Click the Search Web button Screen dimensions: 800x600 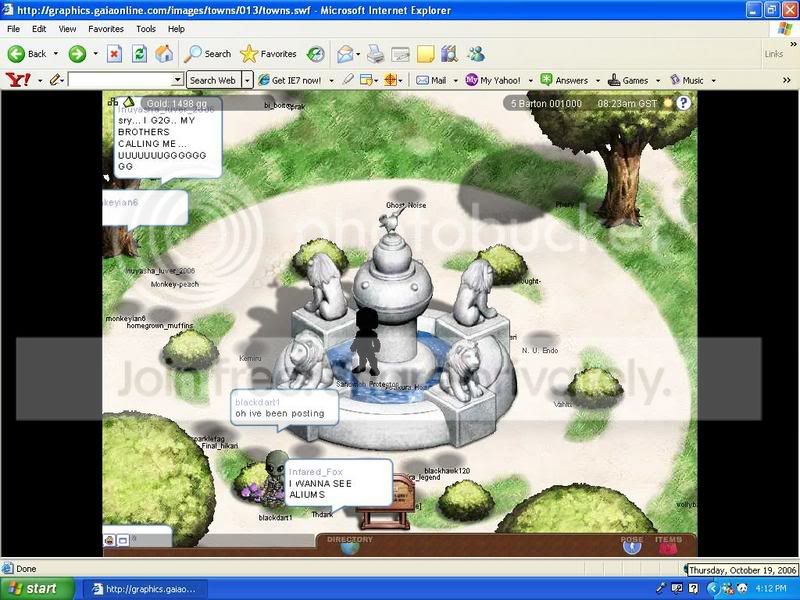213,81
